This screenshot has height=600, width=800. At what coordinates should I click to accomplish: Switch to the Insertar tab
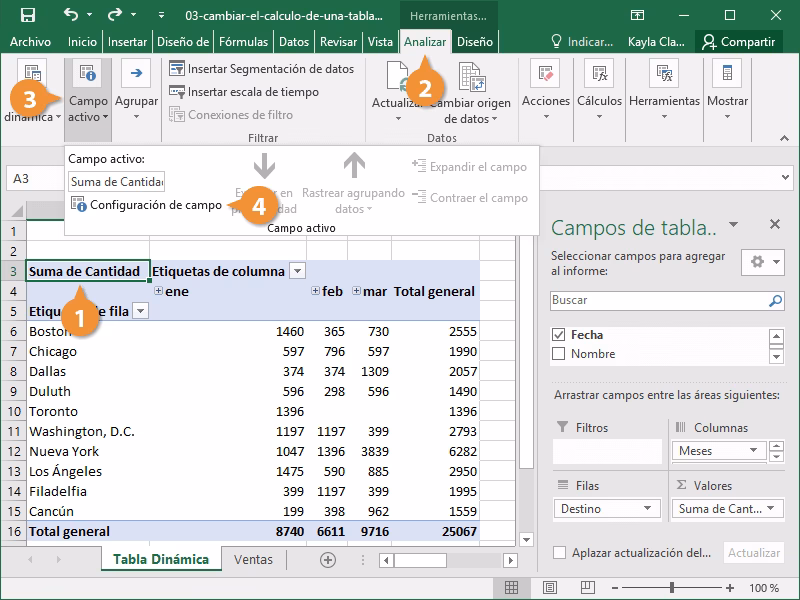coord(127,42)
